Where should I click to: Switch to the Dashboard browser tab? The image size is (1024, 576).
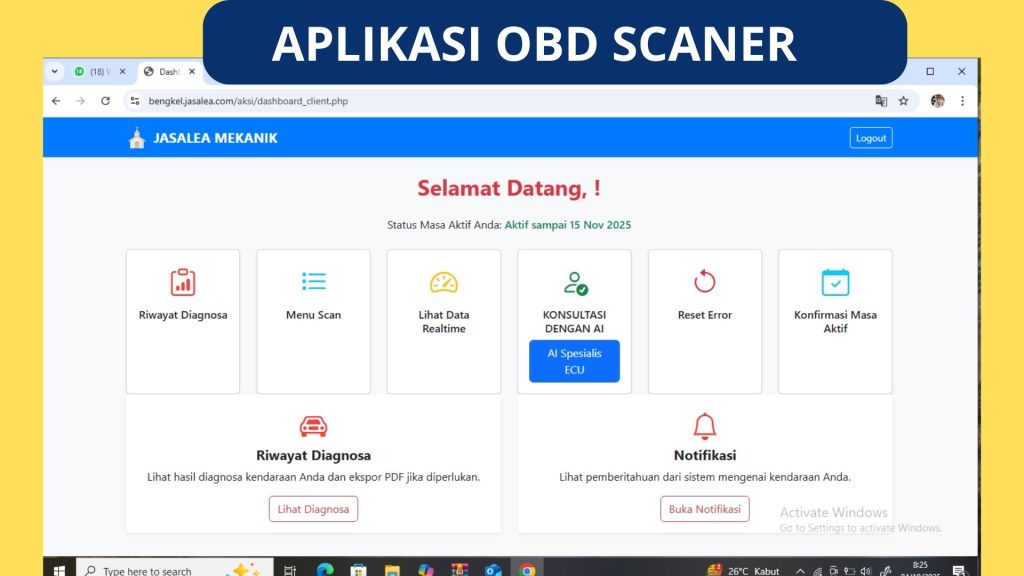(168, 71)
